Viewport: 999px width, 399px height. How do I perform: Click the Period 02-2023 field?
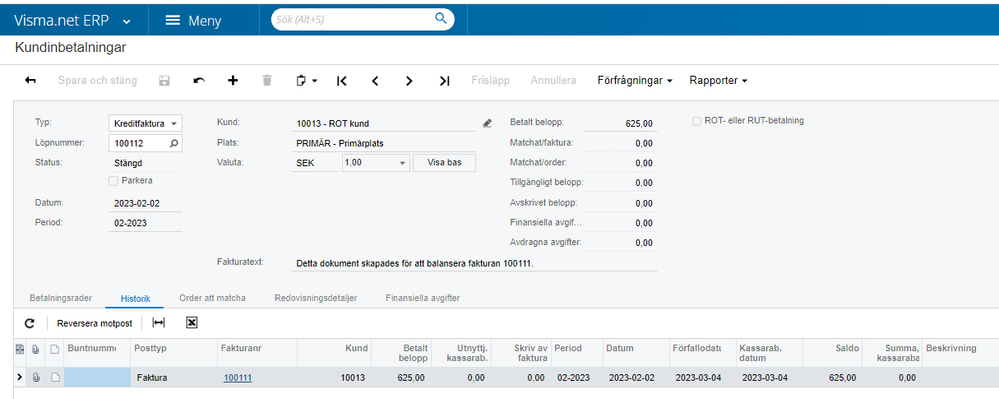(x=145, y=223)
